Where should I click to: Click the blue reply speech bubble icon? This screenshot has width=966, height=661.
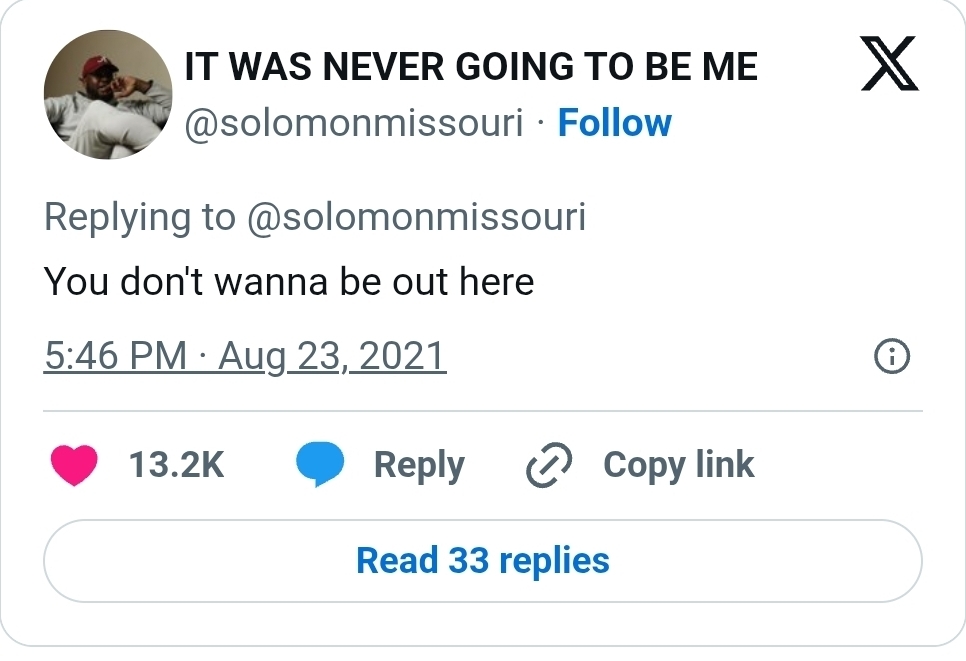pyautogui.click(x=320, y=465)
